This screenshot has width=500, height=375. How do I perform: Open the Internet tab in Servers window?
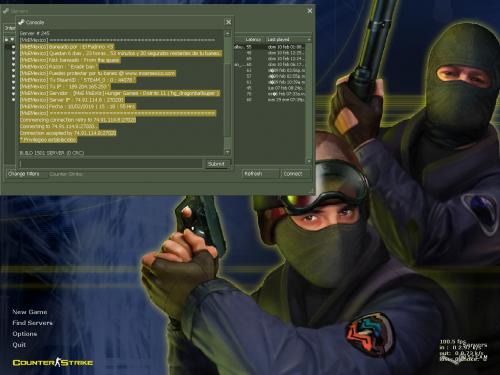click(10, 28)
